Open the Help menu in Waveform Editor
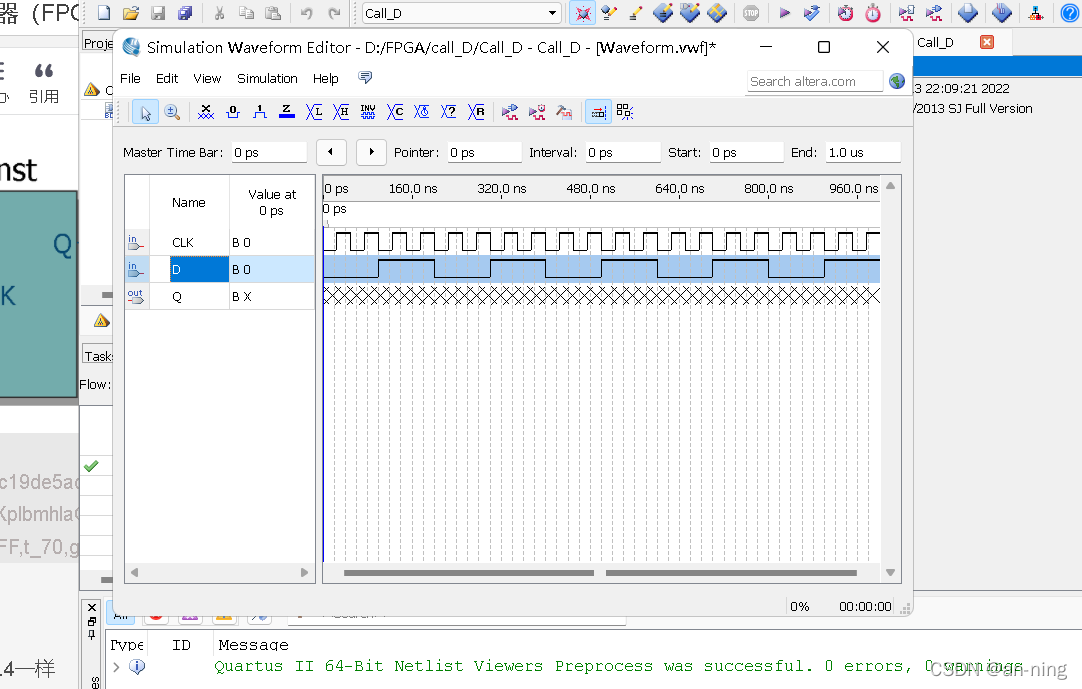 pyautogui.click(x=326, y=79)
